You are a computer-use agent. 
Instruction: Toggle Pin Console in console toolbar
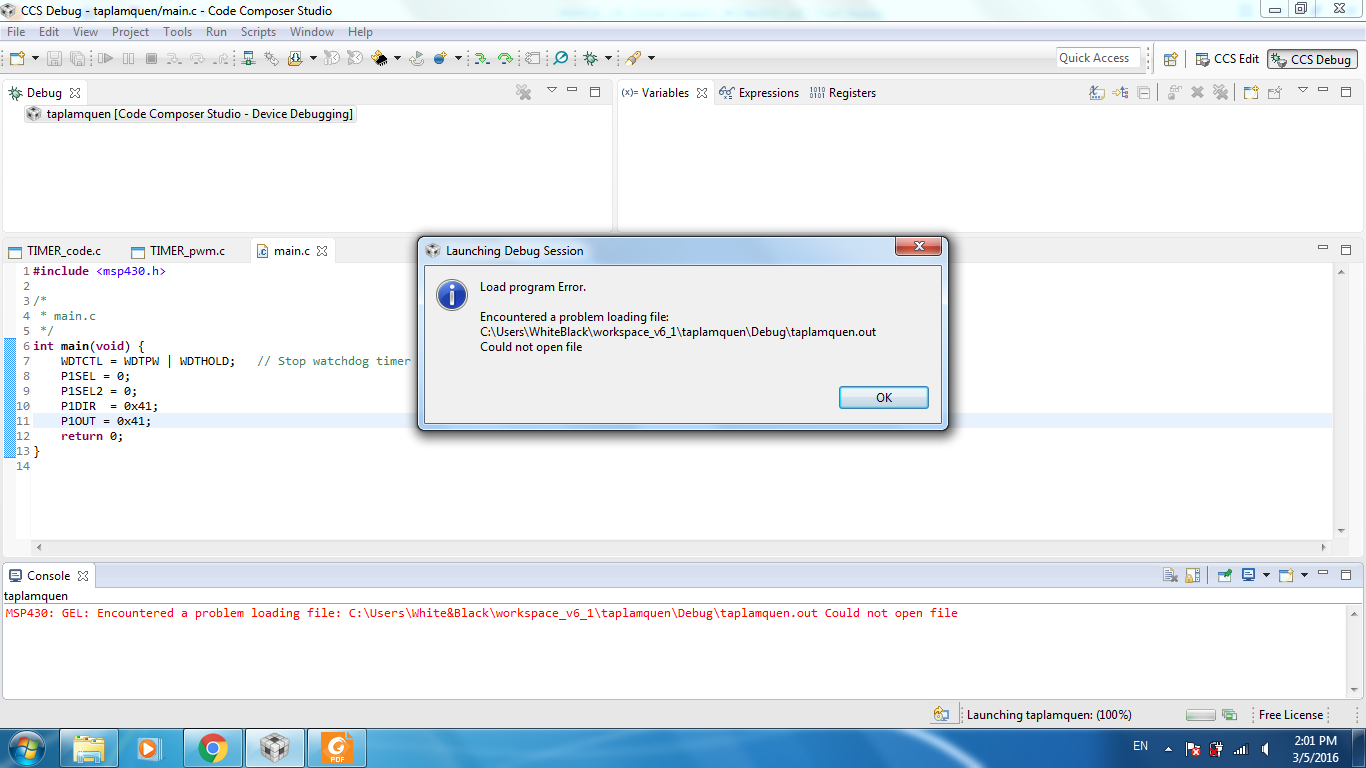coord(1224,575)
